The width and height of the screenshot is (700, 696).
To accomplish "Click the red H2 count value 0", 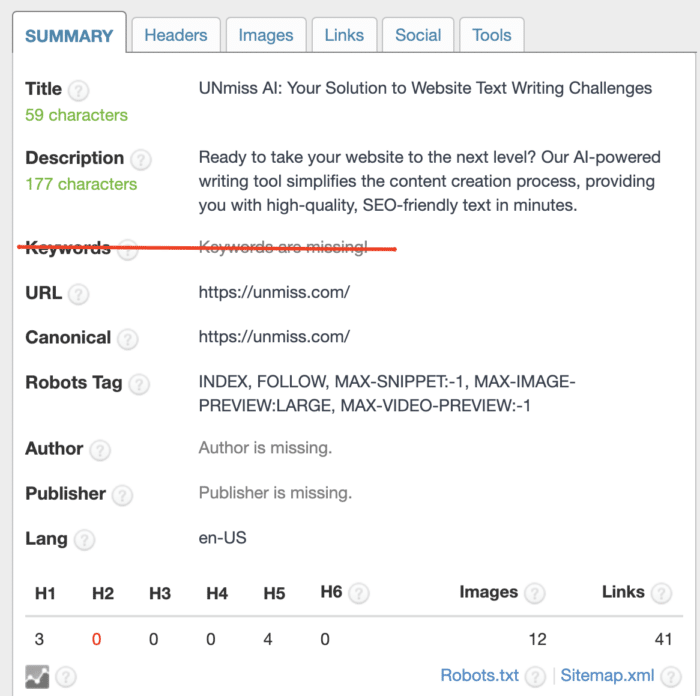I will pyautogui.click(x=96, y=639).
